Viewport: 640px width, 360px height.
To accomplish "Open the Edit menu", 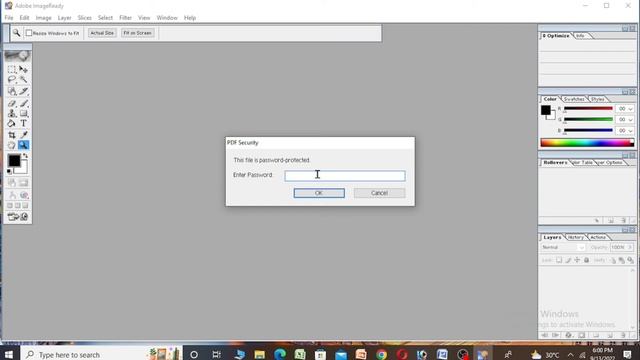I will 24,18.
